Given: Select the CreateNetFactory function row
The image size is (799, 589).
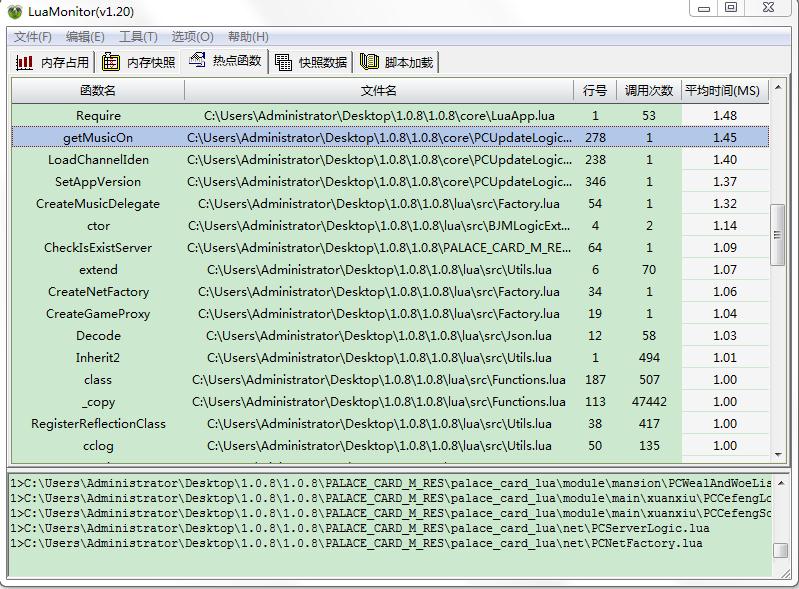Looking at the screenshot, I should coord(98,292).
